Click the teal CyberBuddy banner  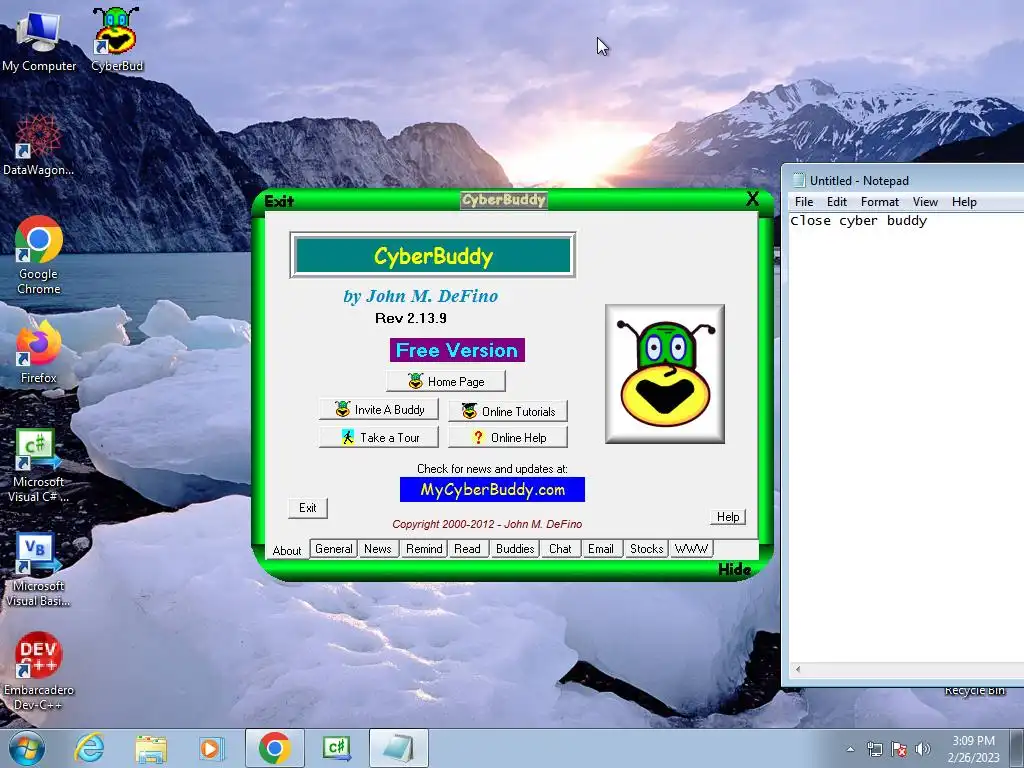pyautogui.click(x=433, y=255)
